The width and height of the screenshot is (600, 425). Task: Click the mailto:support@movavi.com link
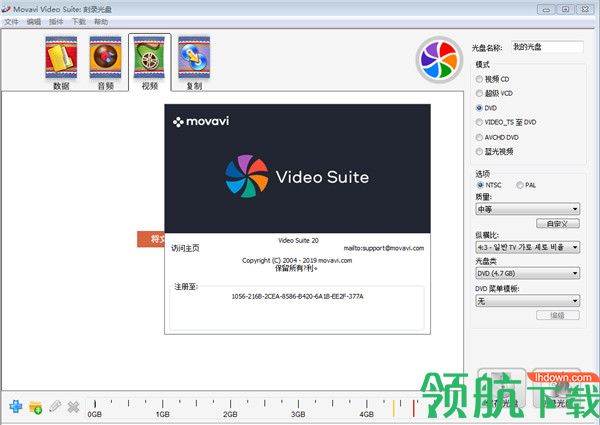pyautogui.click(x=384, y=248)
